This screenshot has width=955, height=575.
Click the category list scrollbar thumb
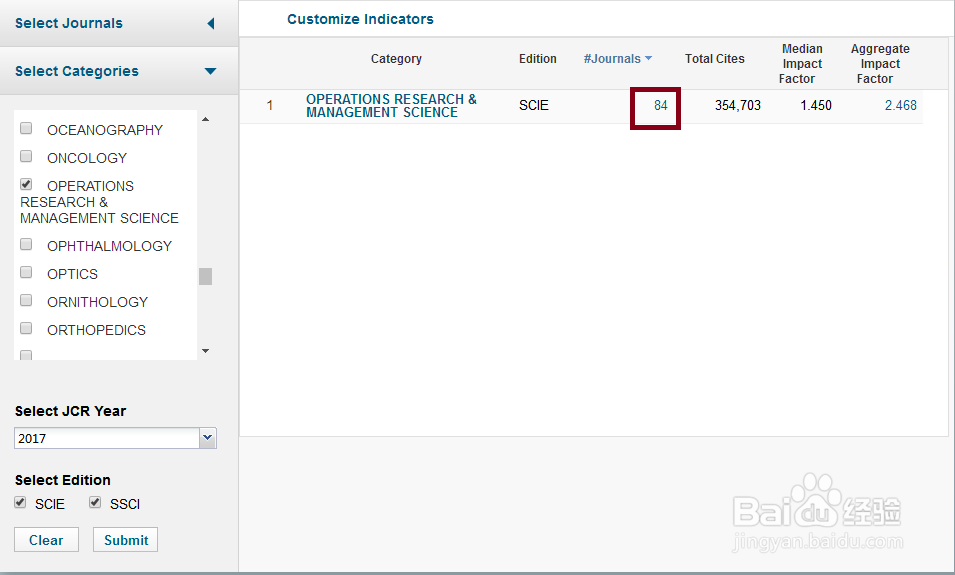pyautogui.click(x=205, y=276)
